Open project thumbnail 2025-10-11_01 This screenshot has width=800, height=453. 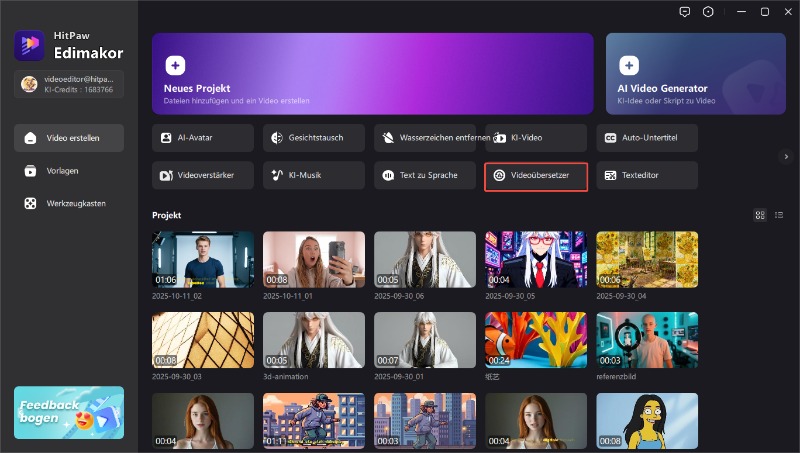(314, 260)
